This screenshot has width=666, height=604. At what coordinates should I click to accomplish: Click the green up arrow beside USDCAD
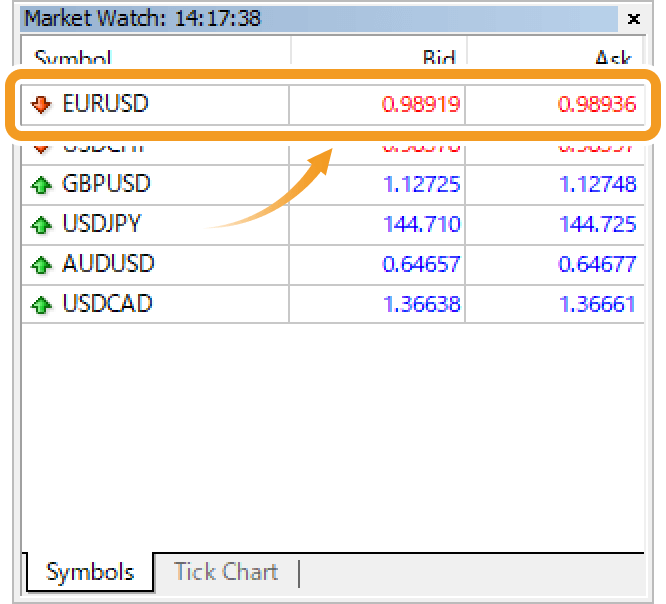(41, 304)
